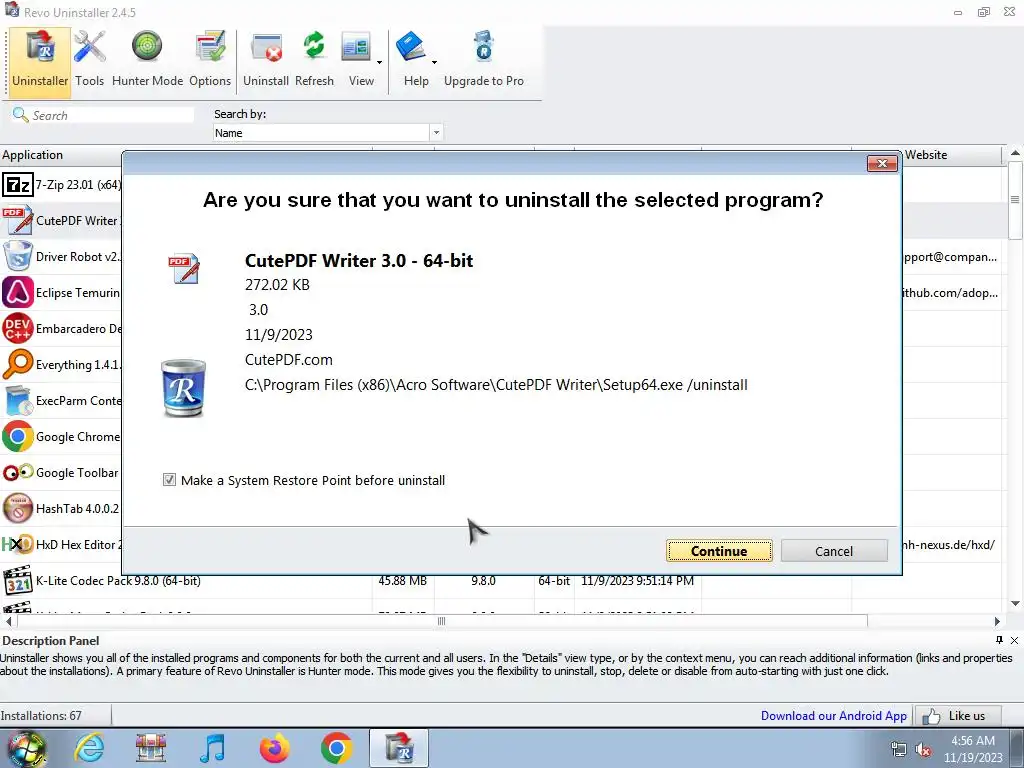Image resolution: width=1024 pixels, height=768 pixels.
Task: Select Google Toolbar list icon
Action: pyautogui.click(x=18, y=472)
